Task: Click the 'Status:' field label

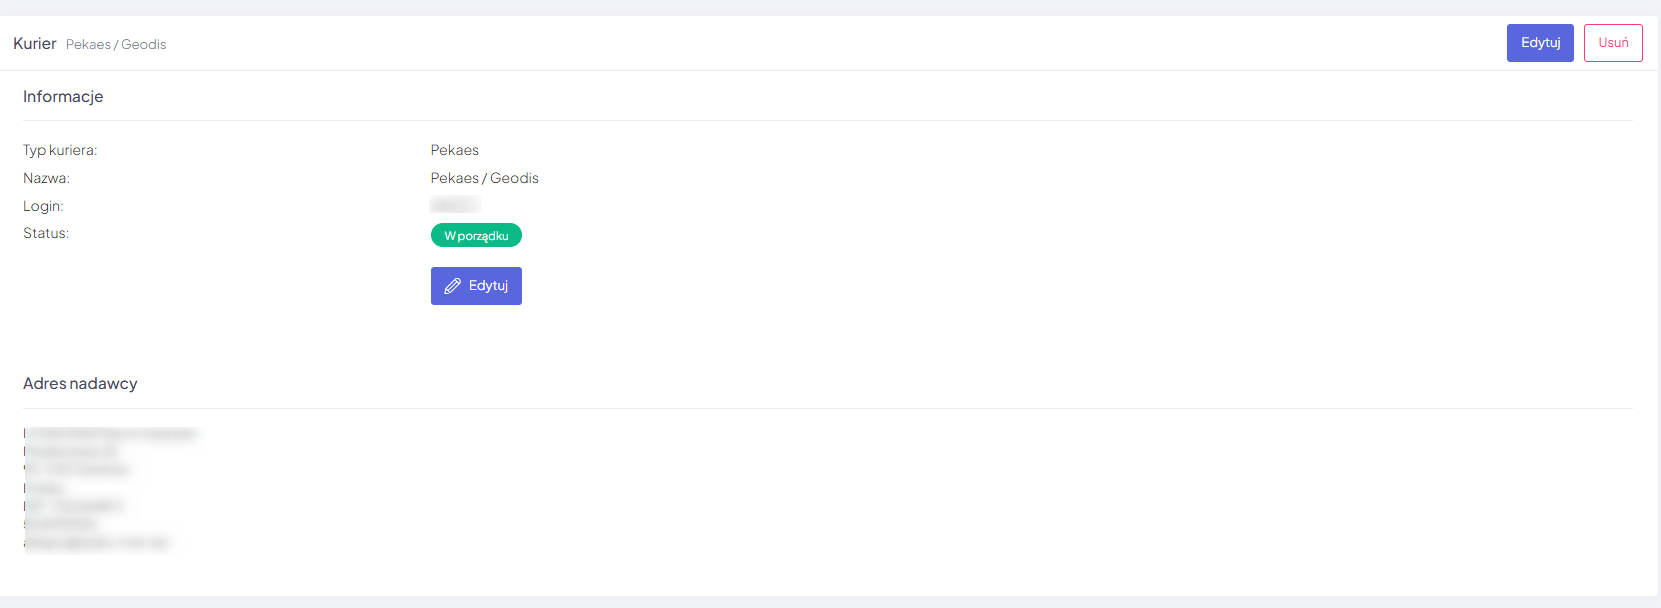Action: pos(46,233)
